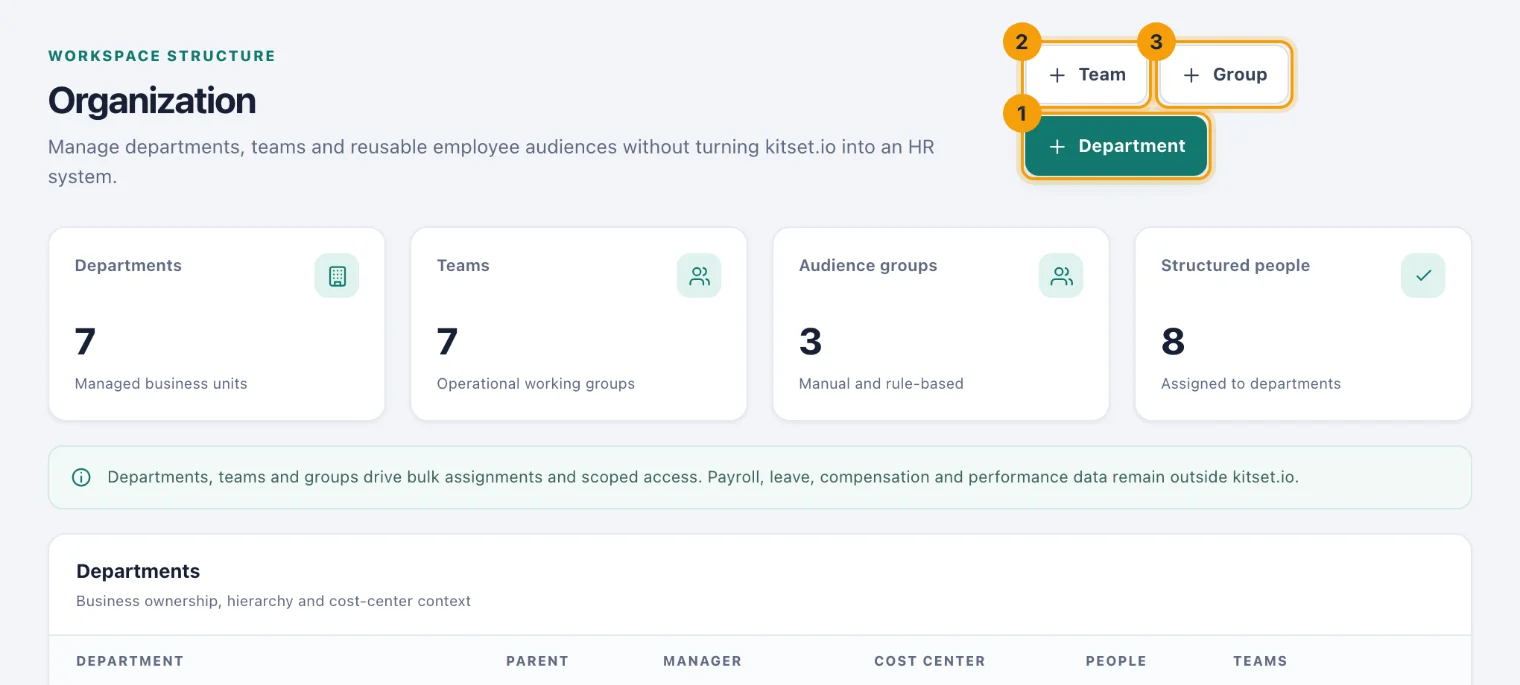Click the Audience groups count 3
This screenshot has width=1520, height=685.
[x=810, y=342]
